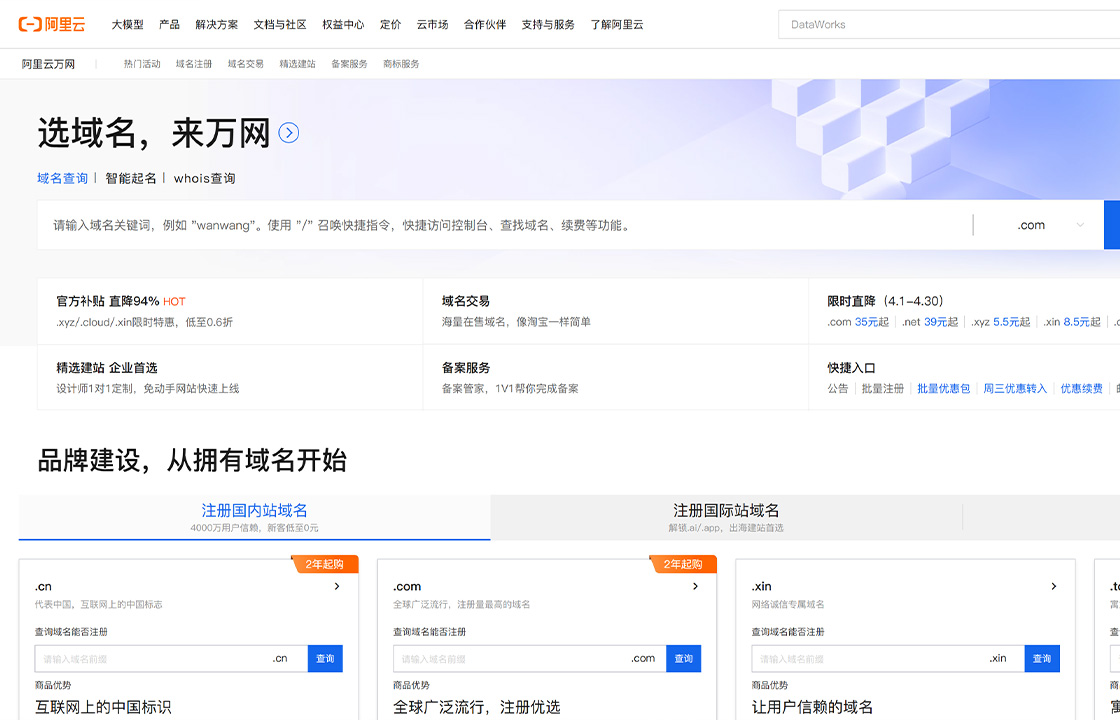Click 查询 button for .cn domain
Screen dimensions: 1120x720
[326, 659]
